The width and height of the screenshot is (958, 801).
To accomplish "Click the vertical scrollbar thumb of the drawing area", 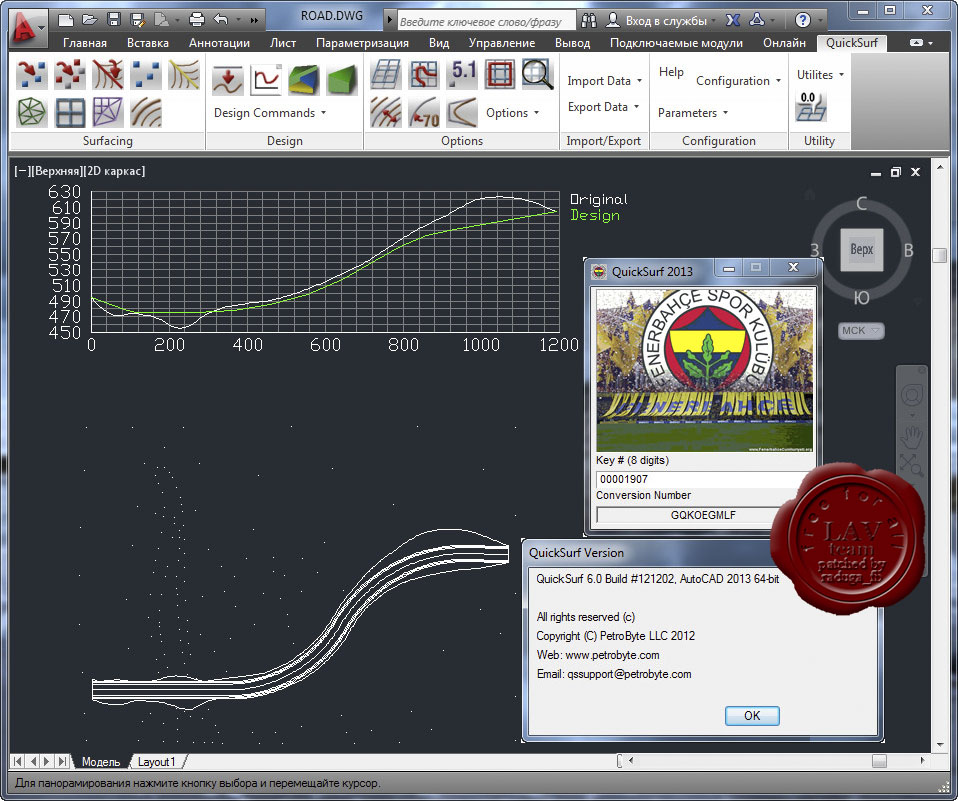I will tap(940, 255).
